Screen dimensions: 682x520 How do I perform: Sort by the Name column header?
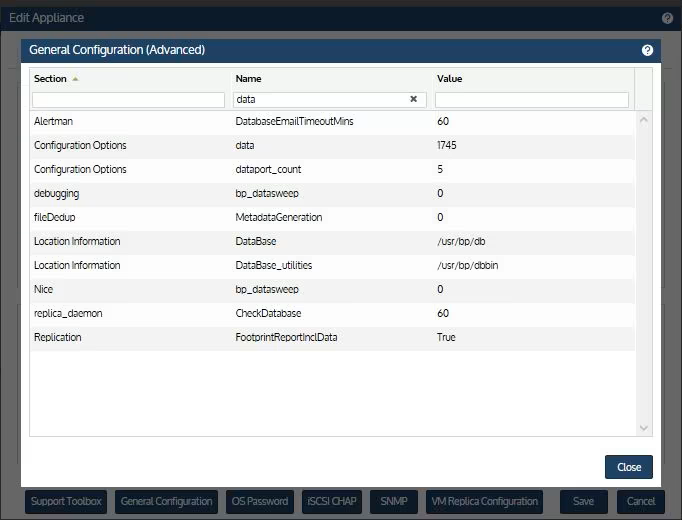click(248, 78)
